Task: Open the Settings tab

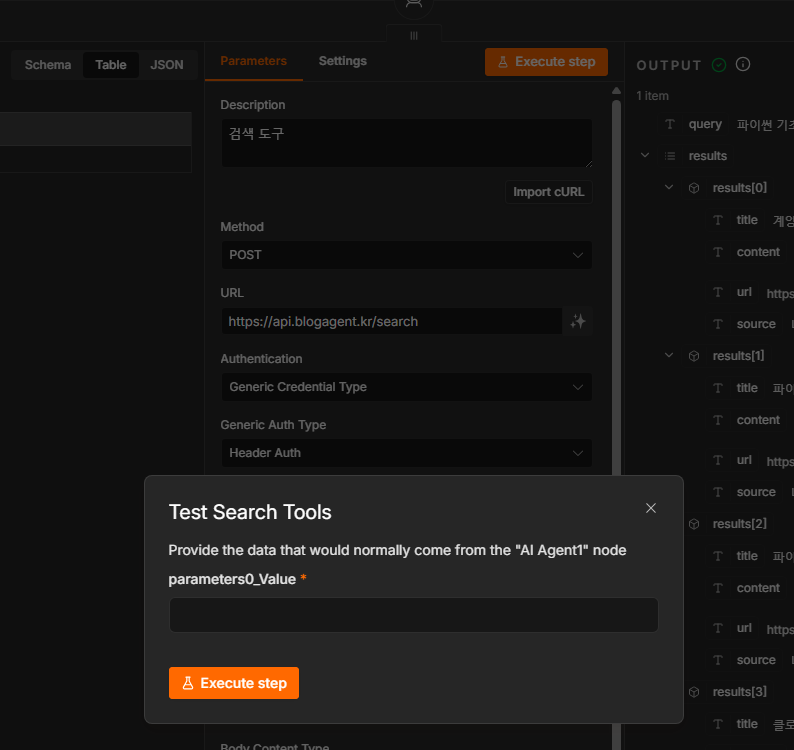Action: pos(343,61)
